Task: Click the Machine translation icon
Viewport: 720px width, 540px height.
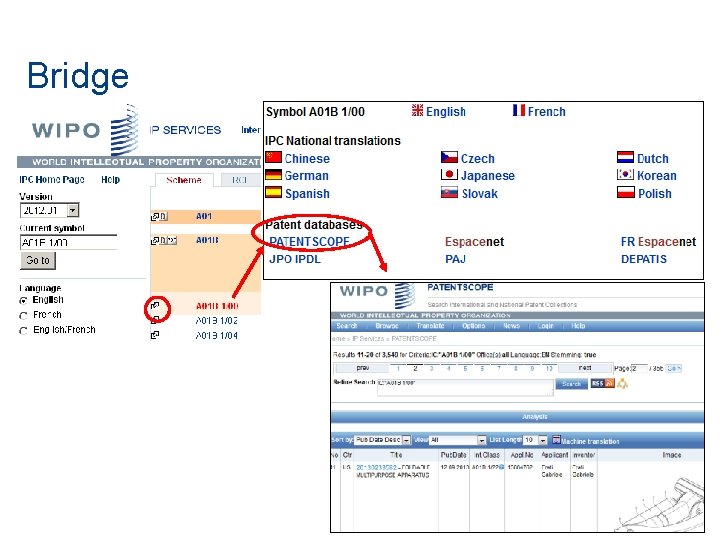Action: (x=556, y=440)
